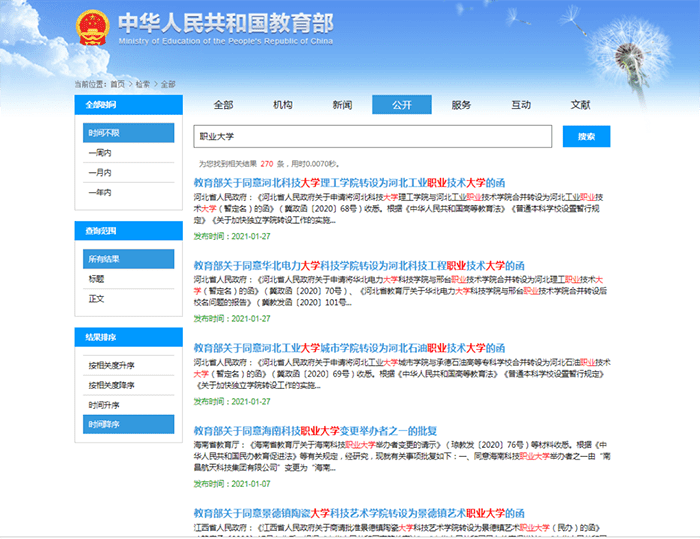Image resolution: width=700 pixels, height=539 pixels.
Task: Select the 一月内 time filter
Action: pyautogui.click(x=100, y=172)
